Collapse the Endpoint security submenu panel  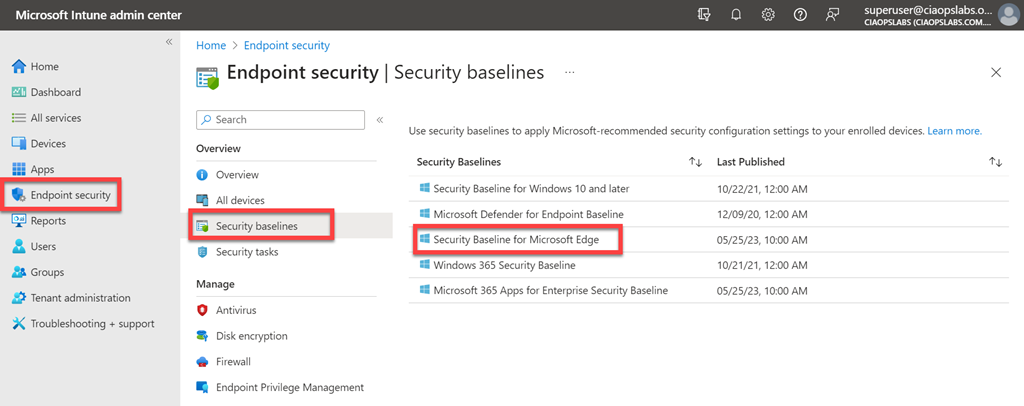click(380, 120)
